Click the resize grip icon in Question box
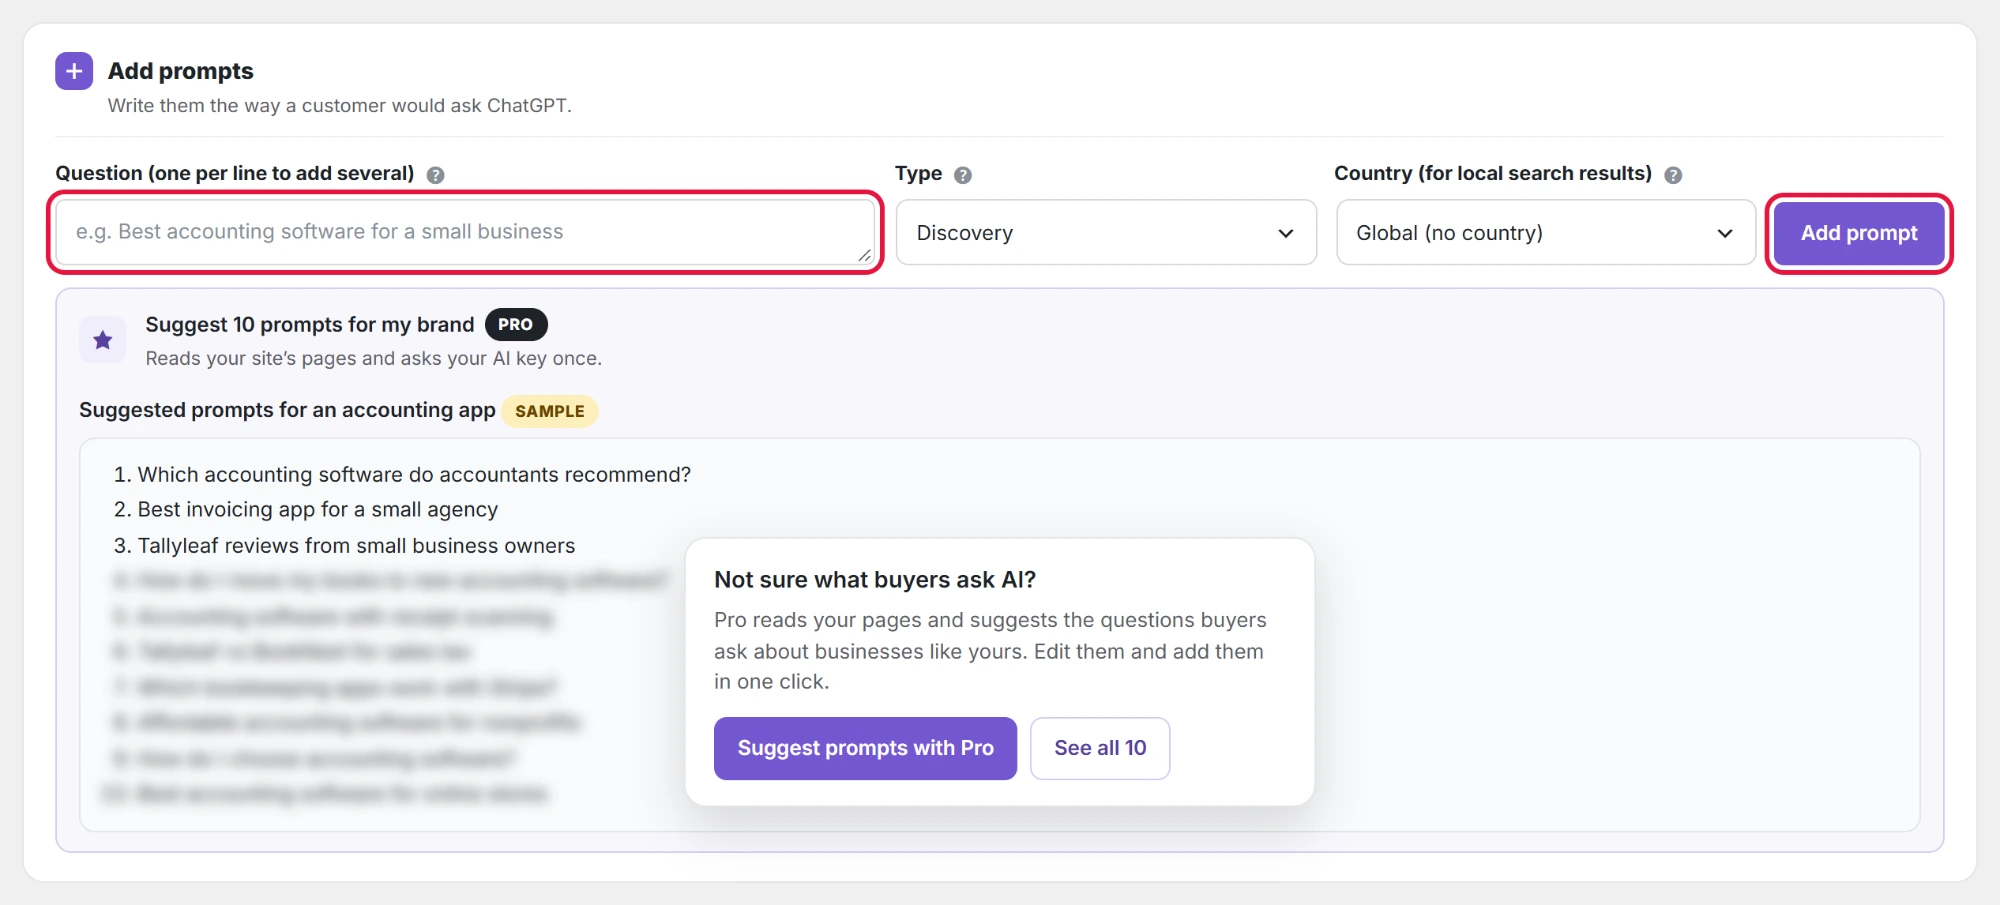This screenshot has width=2000, height=905. click(x=864, y=255)
